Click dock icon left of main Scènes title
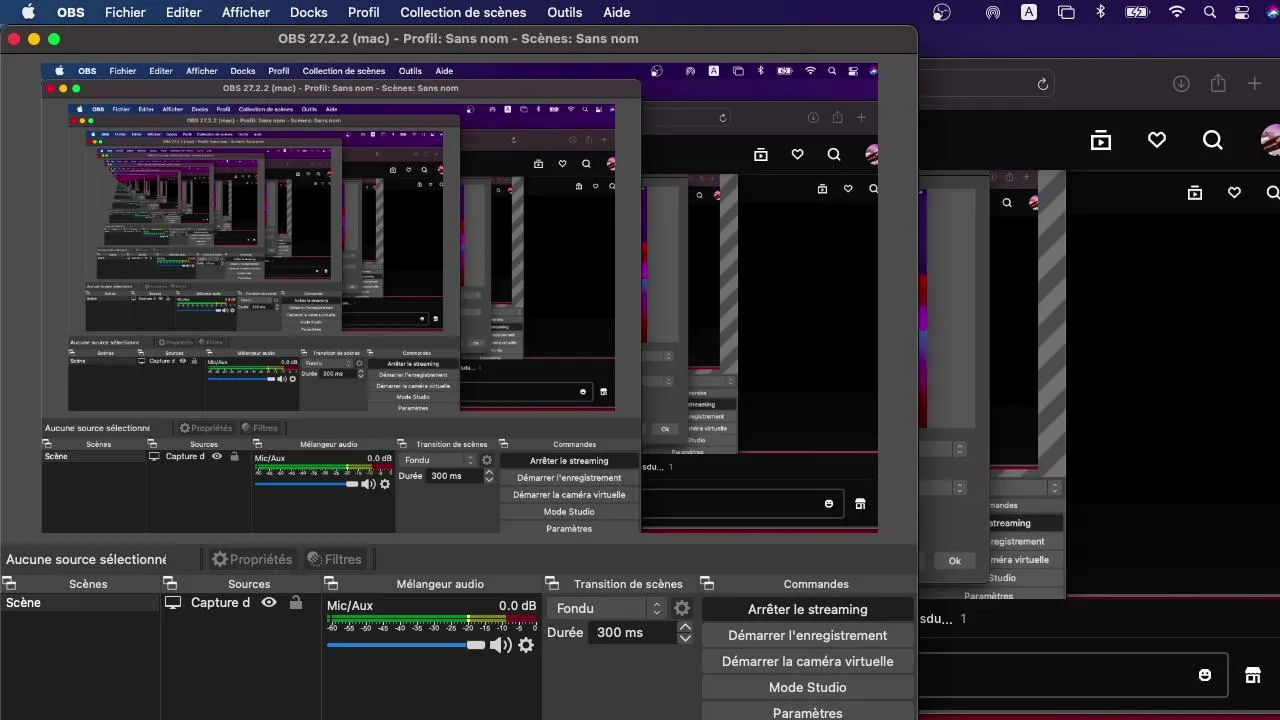Viewport: 1280px width, 720px height. (9, 583)
